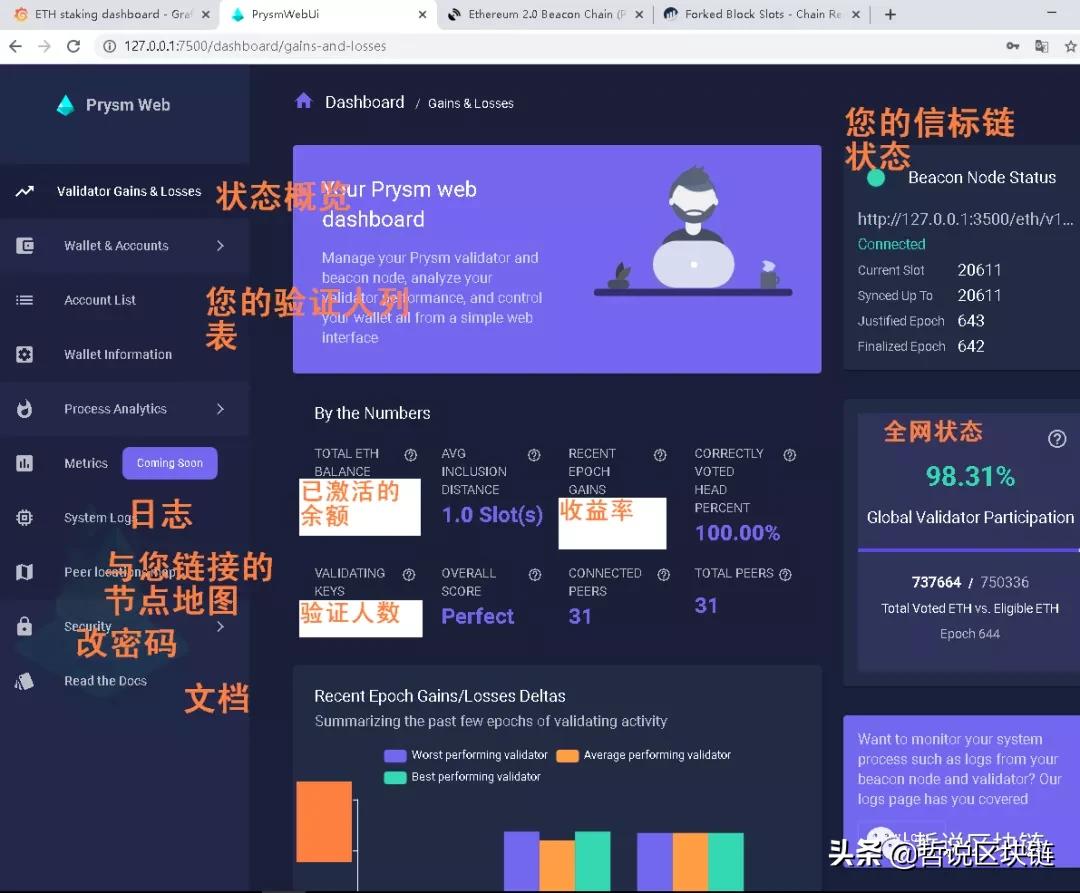The height and width of the screenshot is (893, 1080).
Task: Click the Justified Epoch value 643
Action: (970, 321)
